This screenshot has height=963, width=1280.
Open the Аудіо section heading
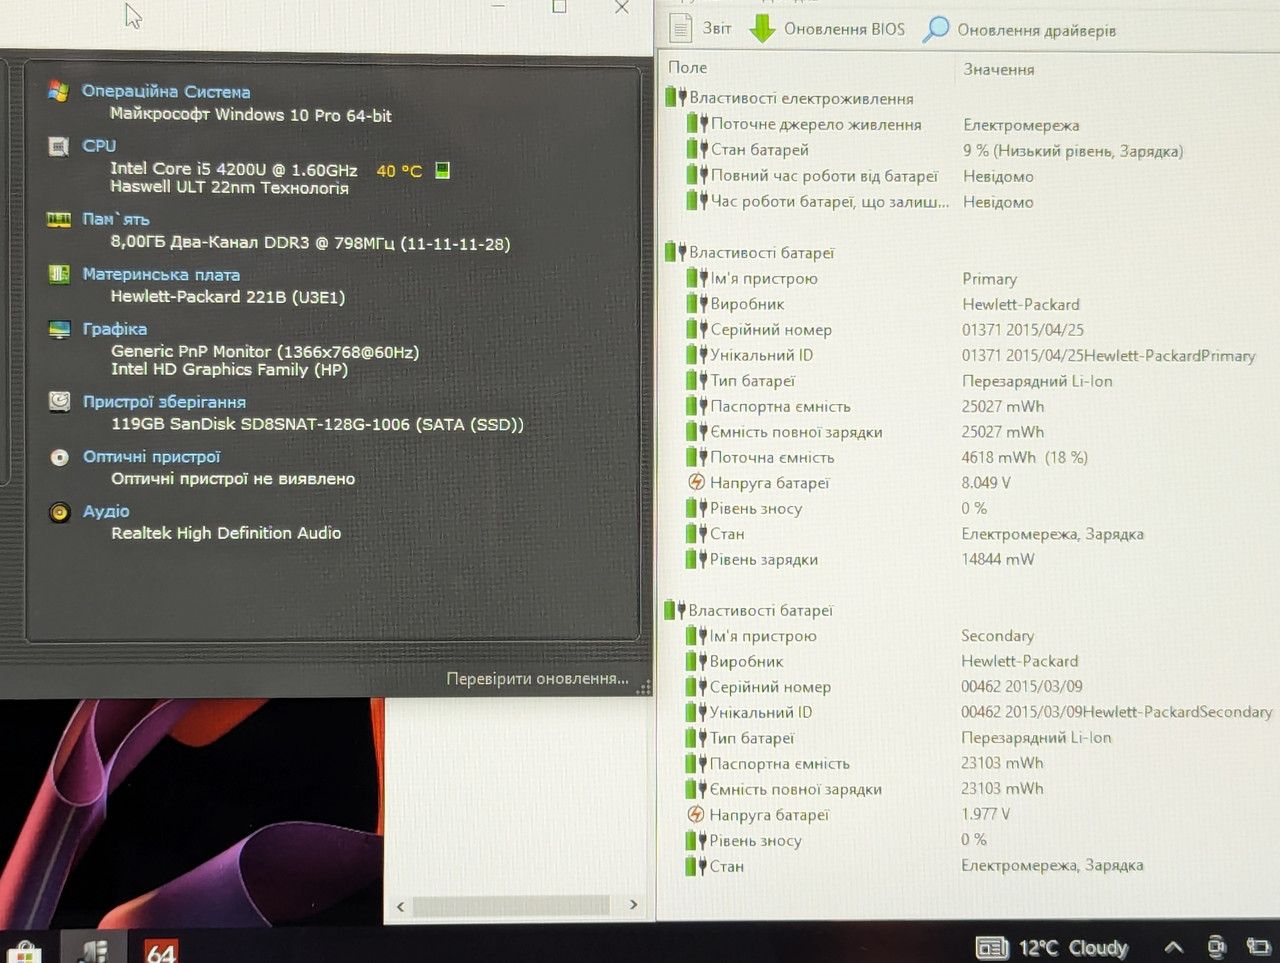(106, 511)
